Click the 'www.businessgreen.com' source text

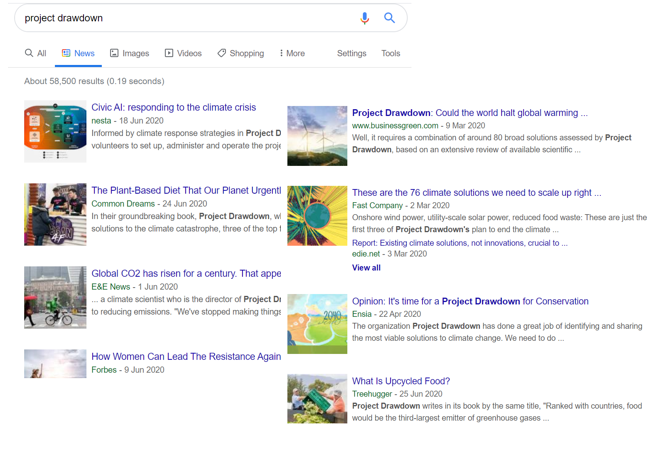click(395, 125)
